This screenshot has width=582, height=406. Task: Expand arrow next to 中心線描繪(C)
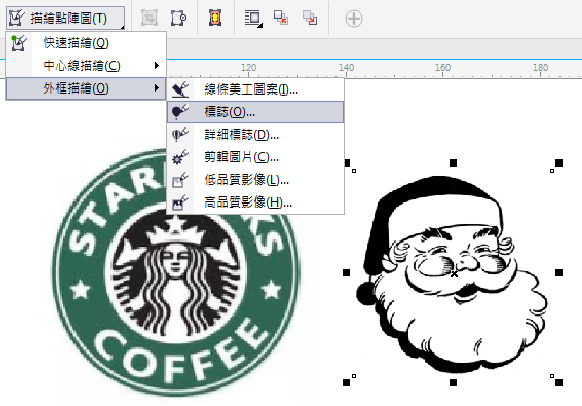pyautogui.click(x=157, y=66)
